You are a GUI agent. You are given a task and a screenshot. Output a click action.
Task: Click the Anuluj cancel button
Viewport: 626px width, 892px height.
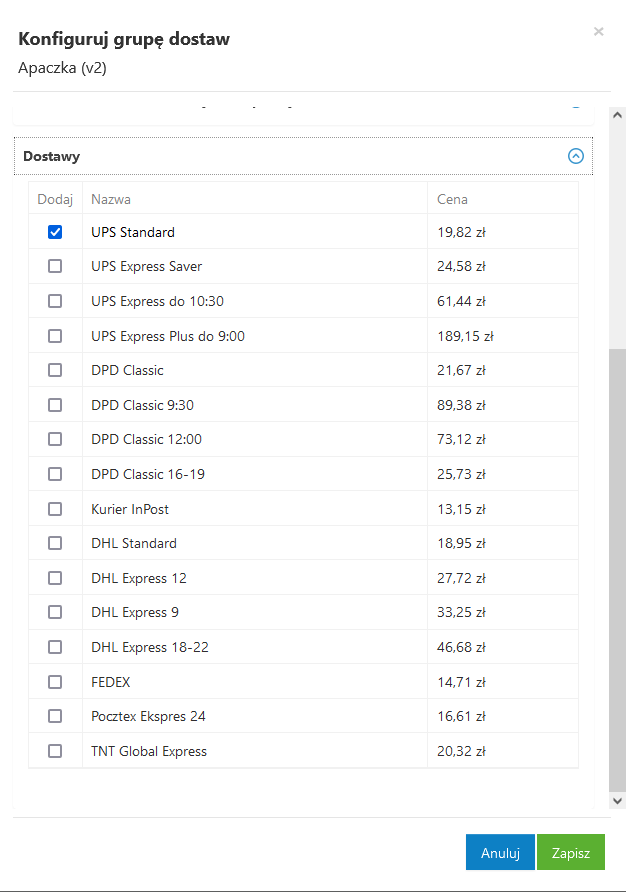click(x=500, y=852)
